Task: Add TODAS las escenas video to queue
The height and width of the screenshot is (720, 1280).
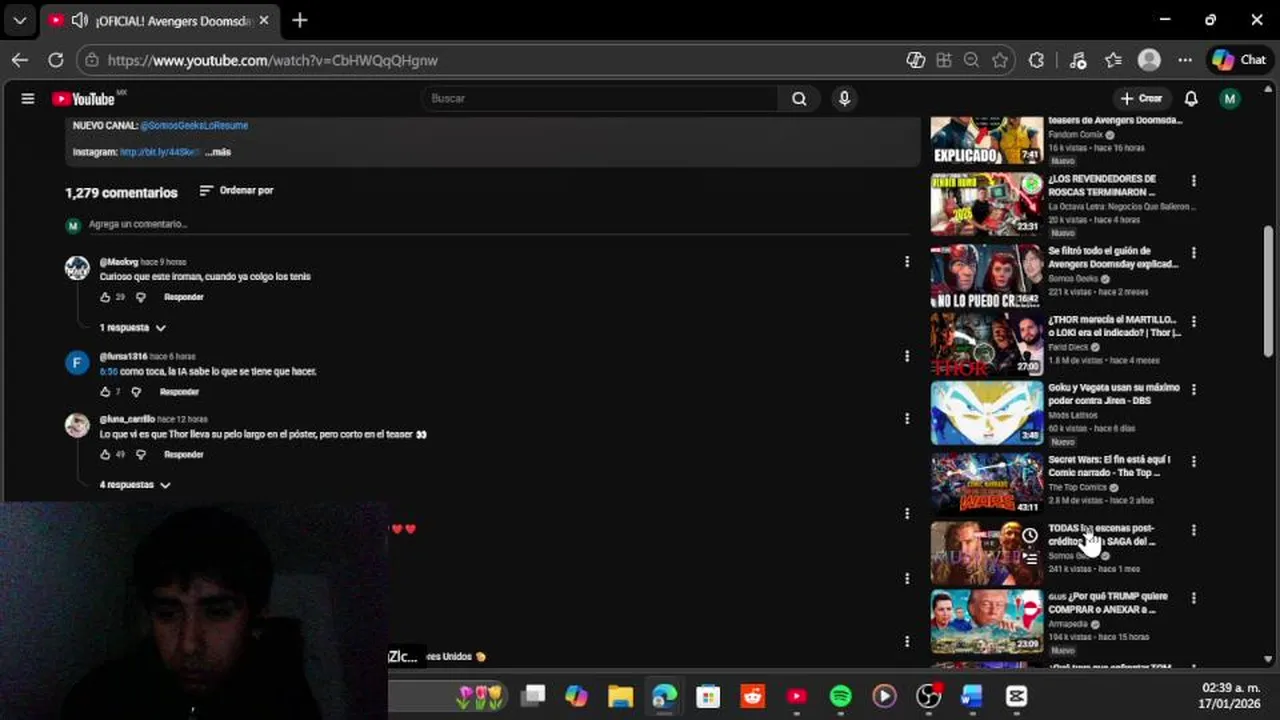Action: tap(1030, 559)
